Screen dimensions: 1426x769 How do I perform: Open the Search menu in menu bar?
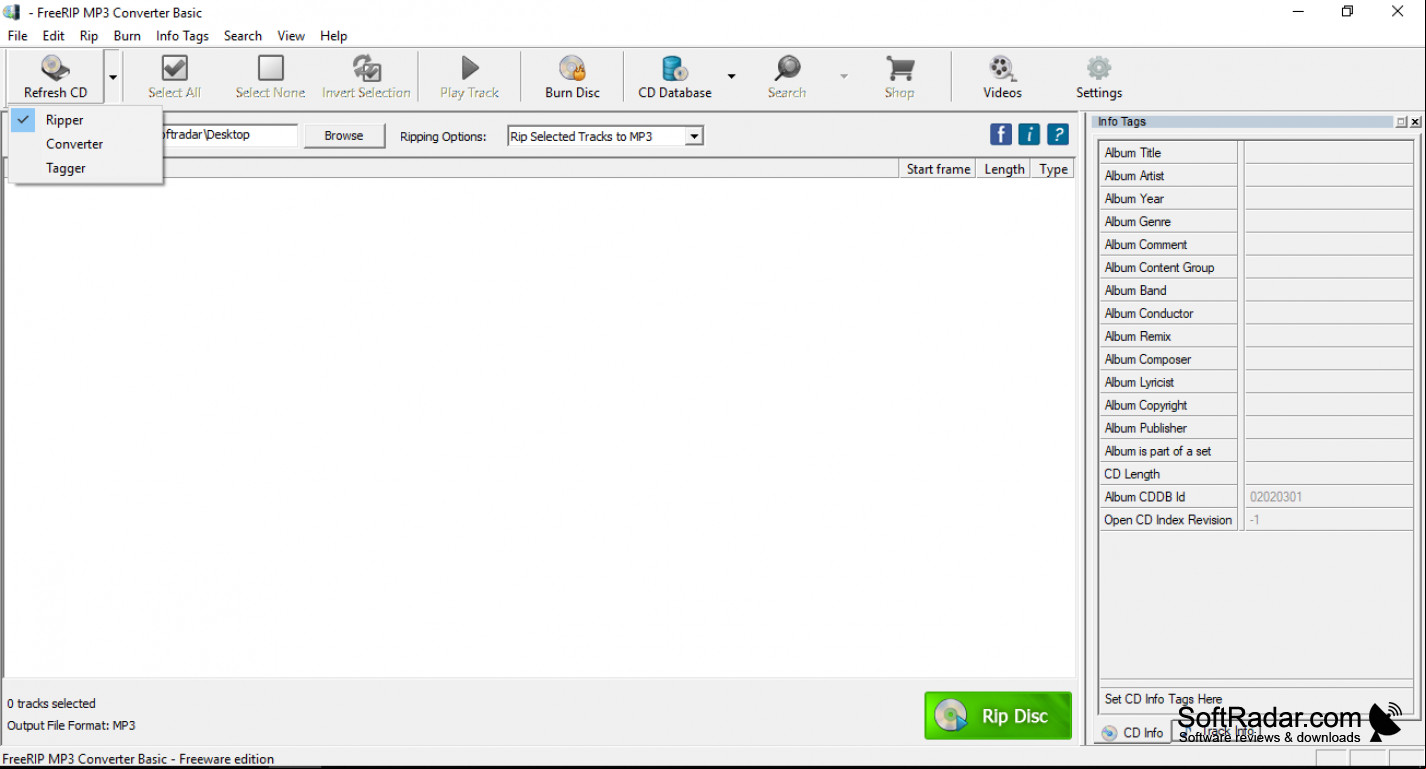243,36
